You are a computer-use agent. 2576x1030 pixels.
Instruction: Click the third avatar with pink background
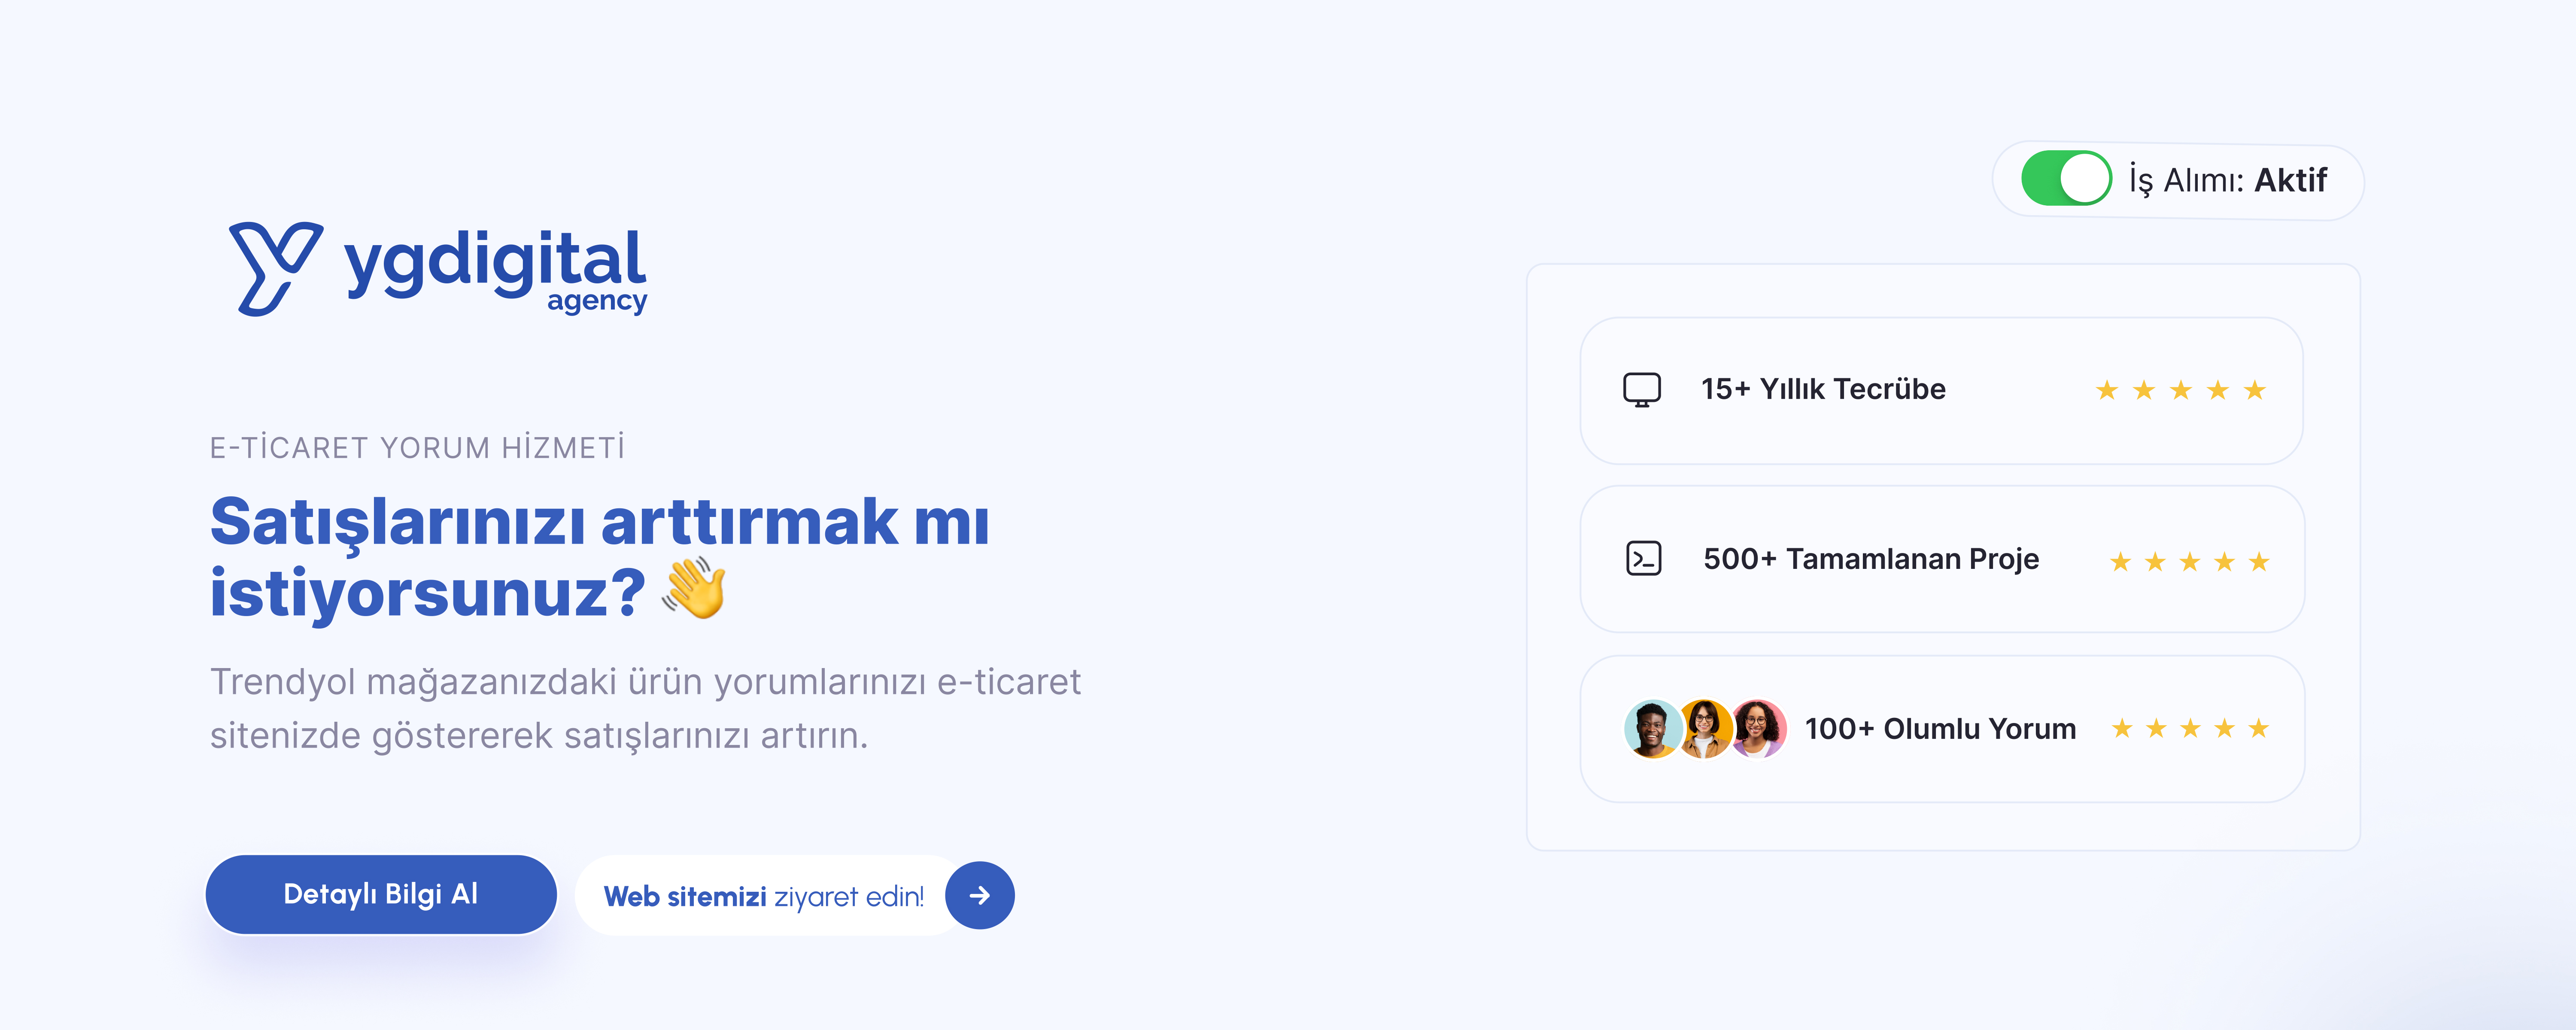tap(1758, 729)
